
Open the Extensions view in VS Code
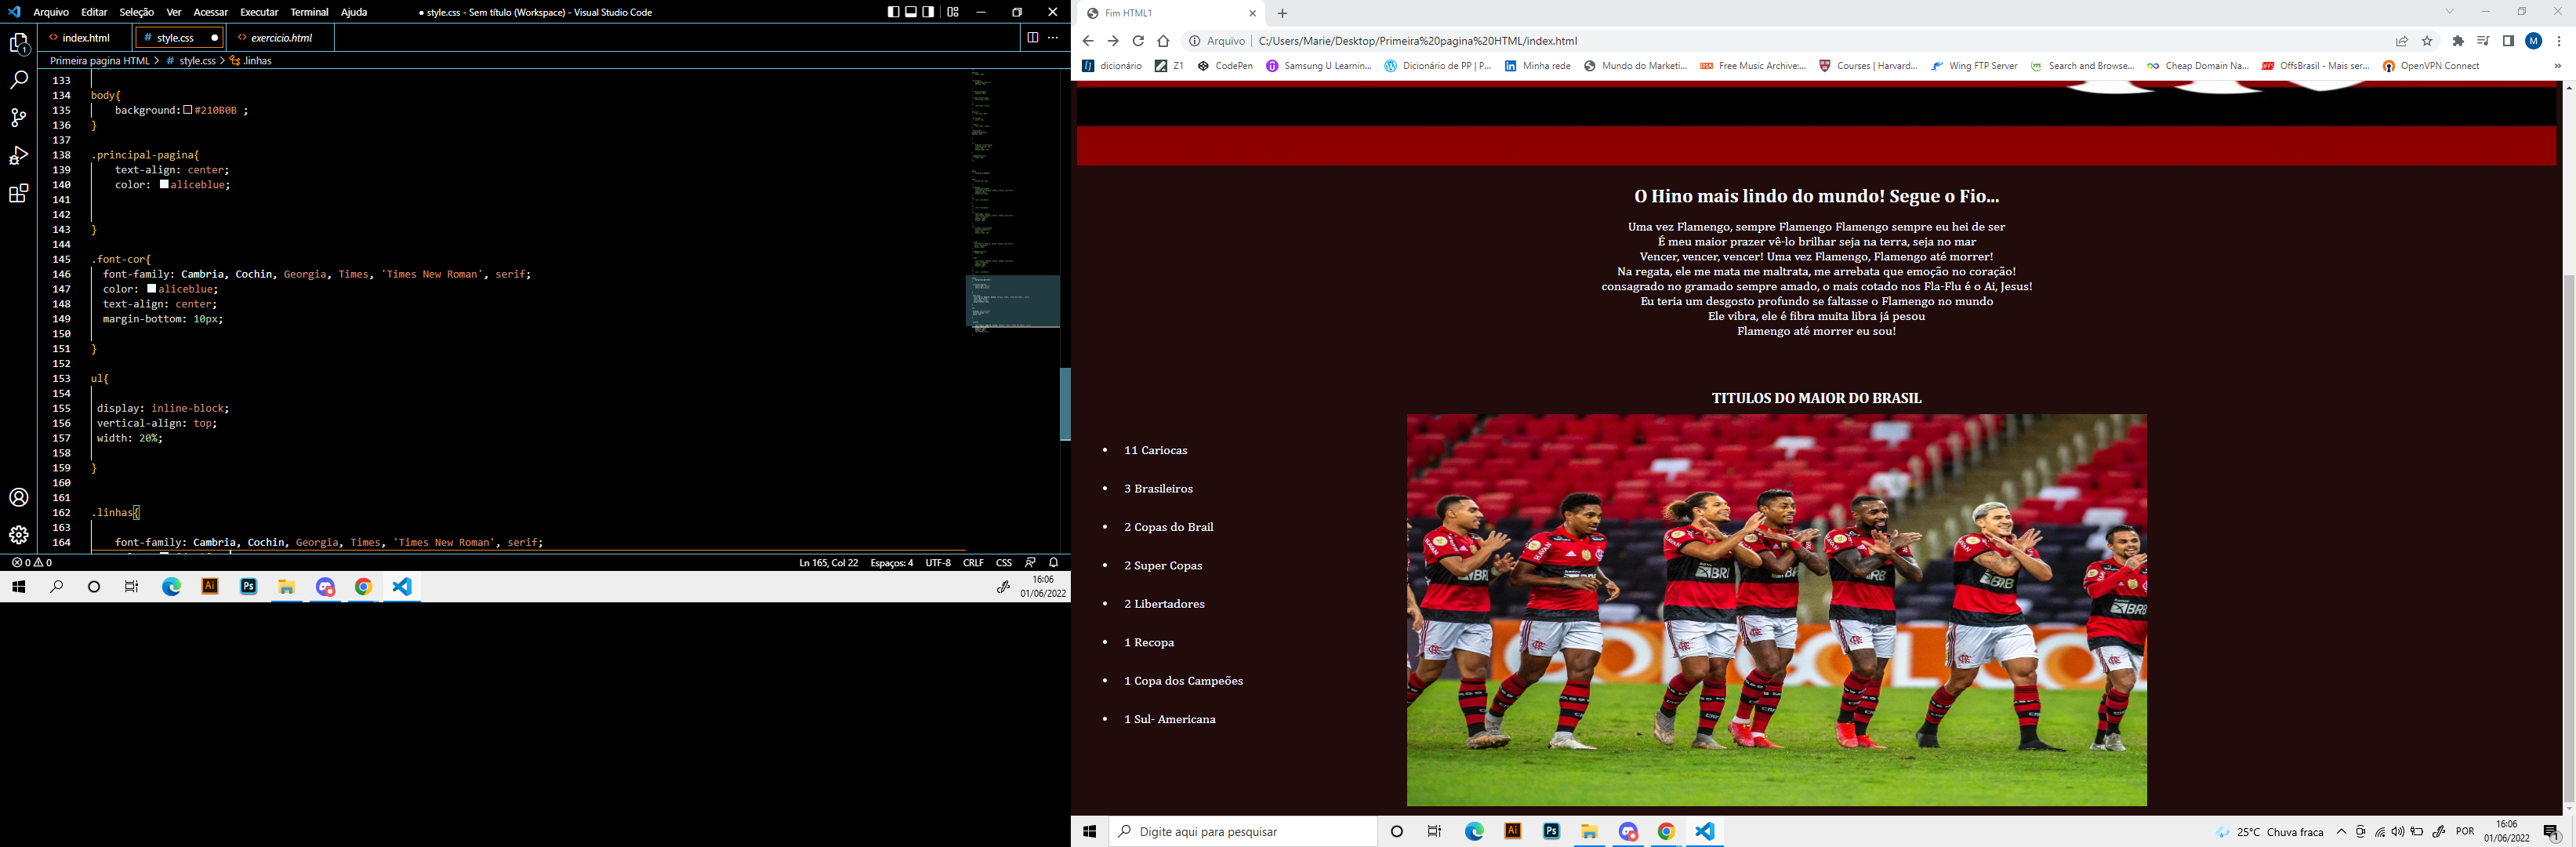(19, 194)
